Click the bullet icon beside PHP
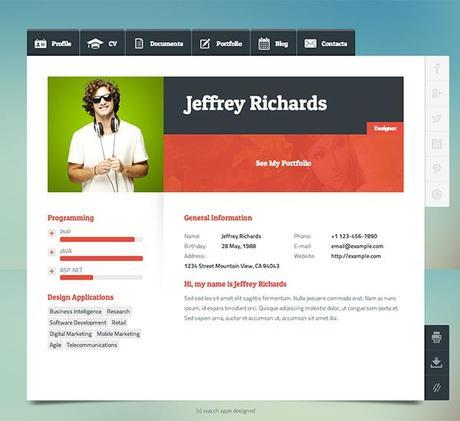460x421 pixels. 52,233
